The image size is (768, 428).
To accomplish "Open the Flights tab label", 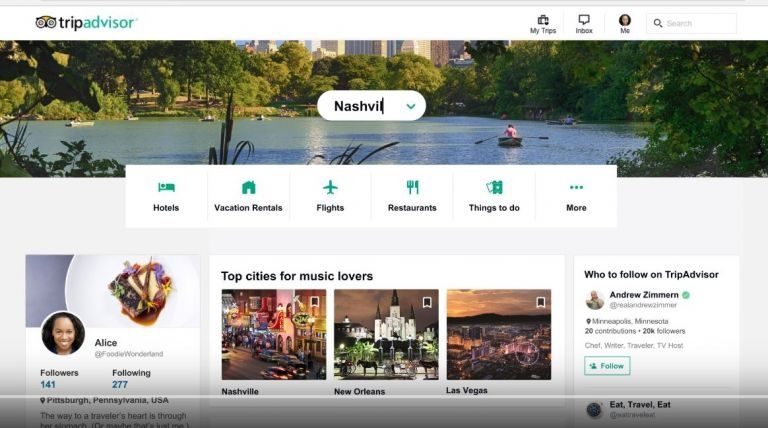I will tap(330, 208).
